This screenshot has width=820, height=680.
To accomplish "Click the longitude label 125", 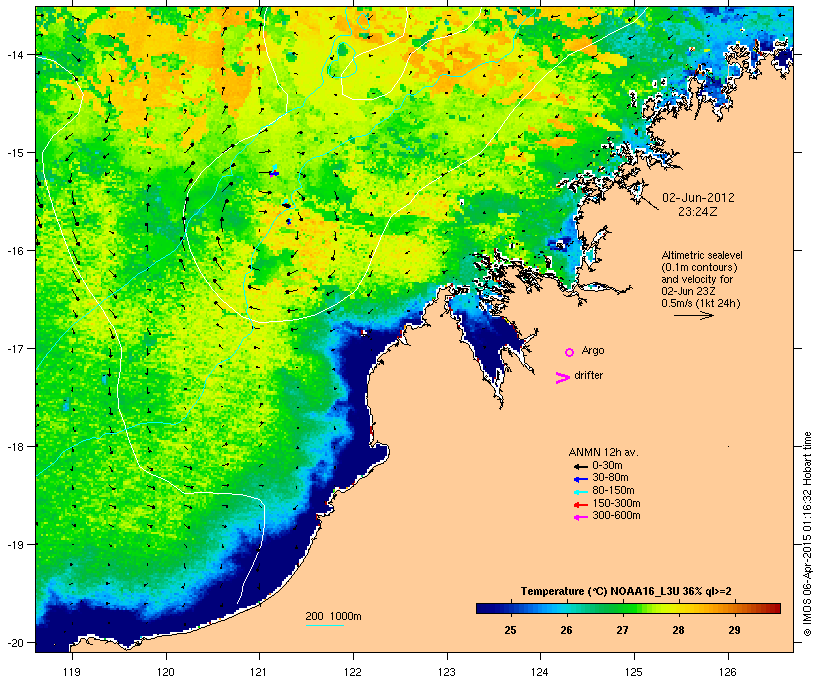I will click(x=634, y=672).
